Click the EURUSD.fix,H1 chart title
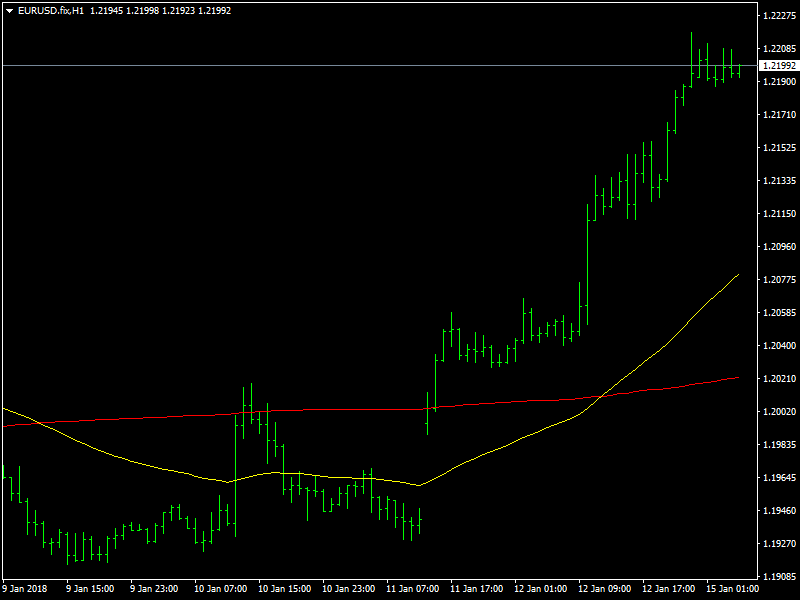This screenshot has height=600, width=800. (51, 11)
